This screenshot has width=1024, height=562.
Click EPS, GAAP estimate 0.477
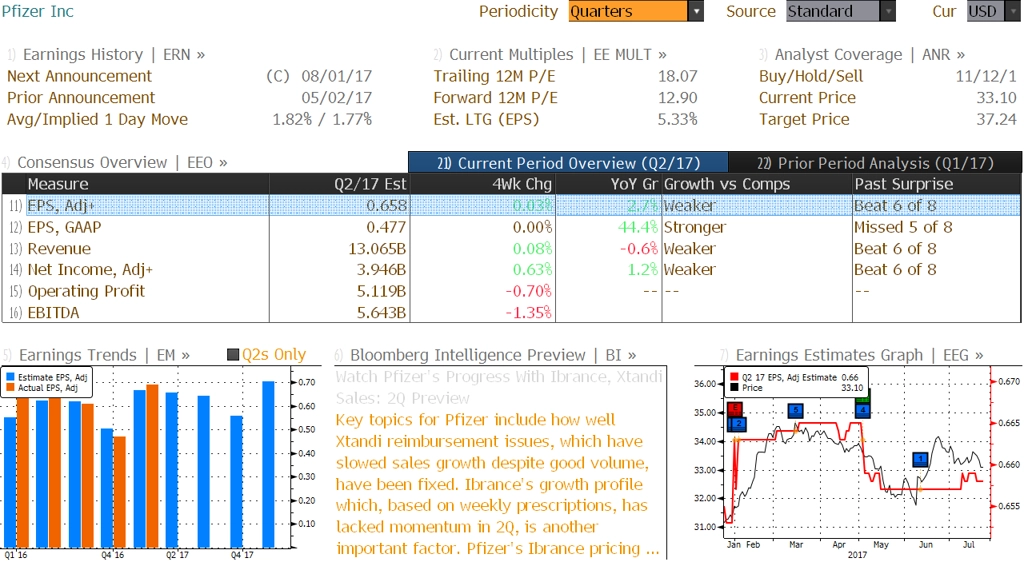tap(385, 227)
